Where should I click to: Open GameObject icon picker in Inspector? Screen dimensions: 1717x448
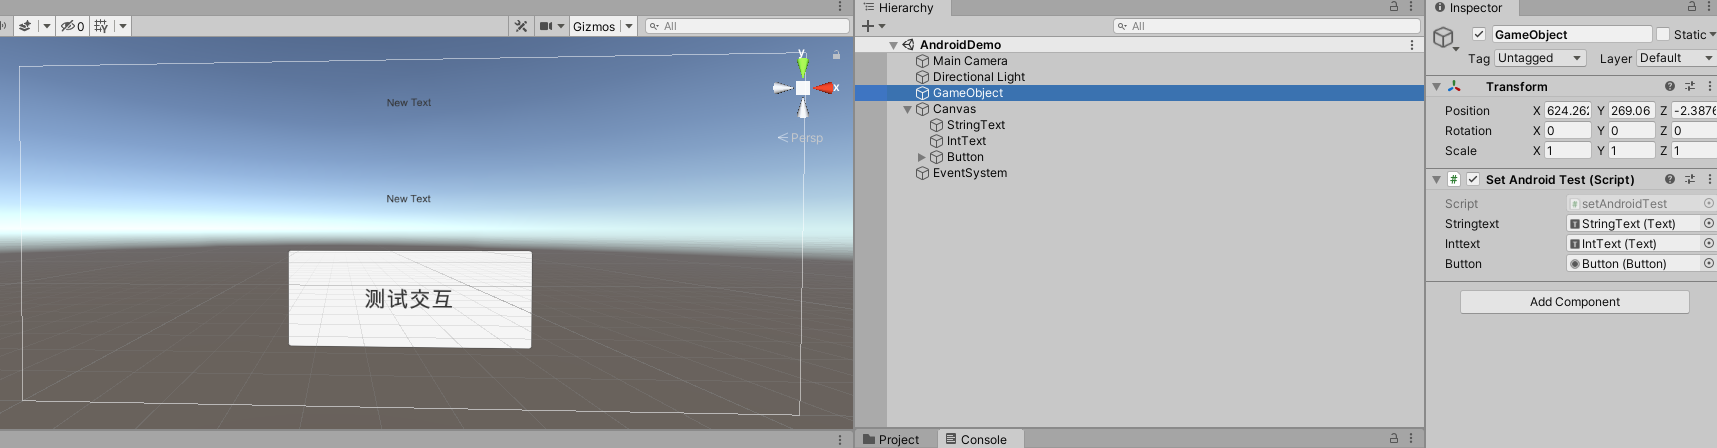[x=1445, y=40]
